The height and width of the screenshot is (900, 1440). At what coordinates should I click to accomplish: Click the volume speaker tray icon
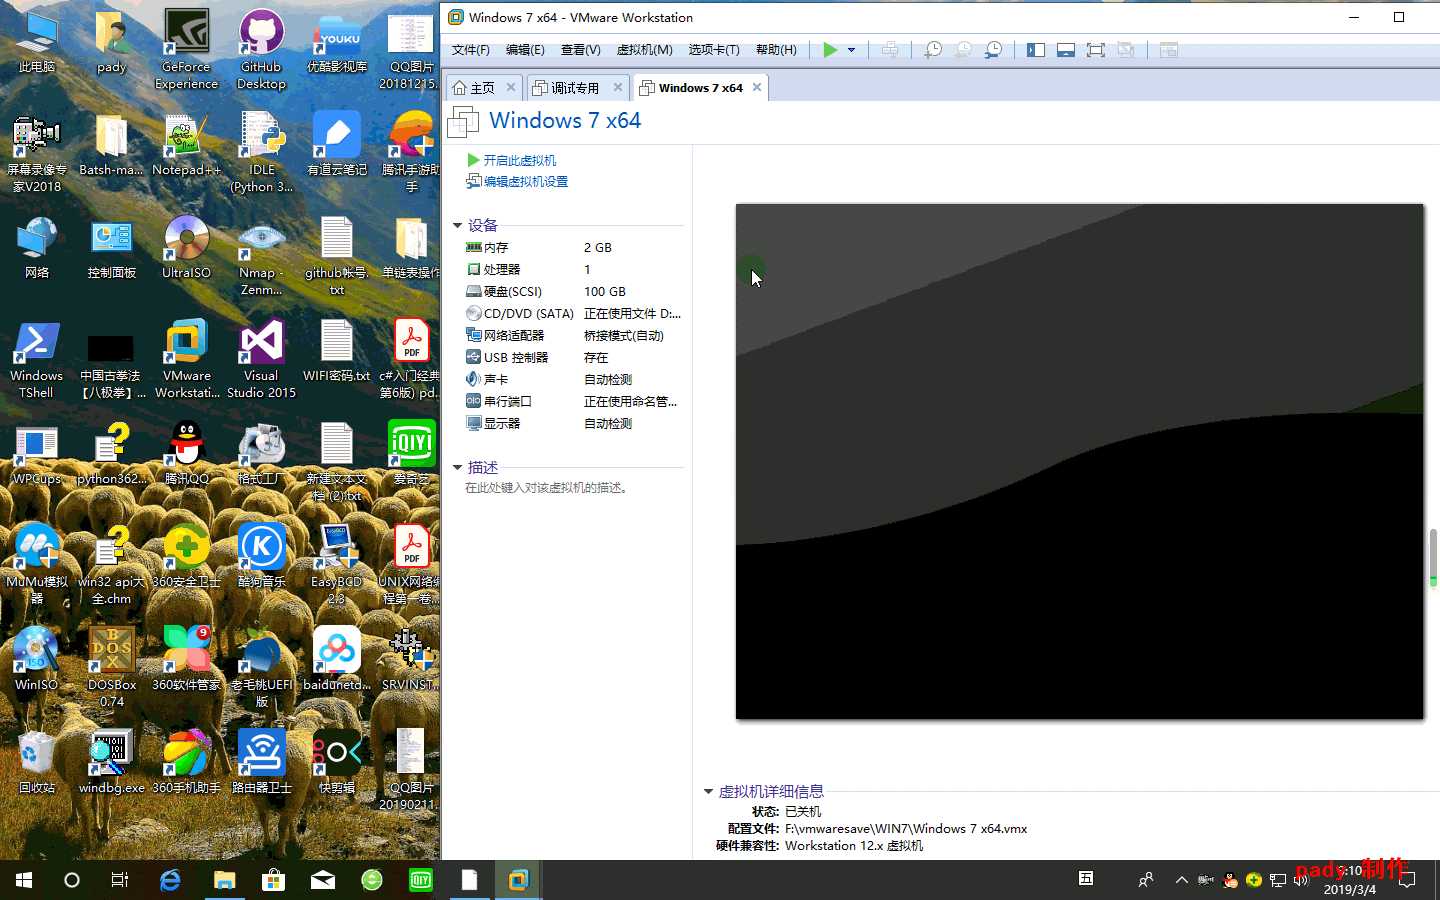pos(1300,880)
